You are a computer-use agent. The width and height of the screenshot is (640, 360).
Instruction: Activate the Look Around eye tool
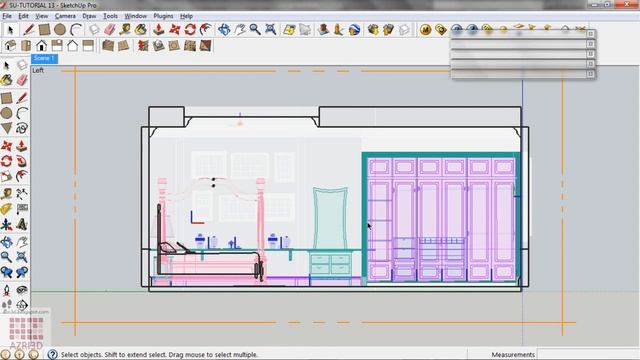(x=22, y=290)
